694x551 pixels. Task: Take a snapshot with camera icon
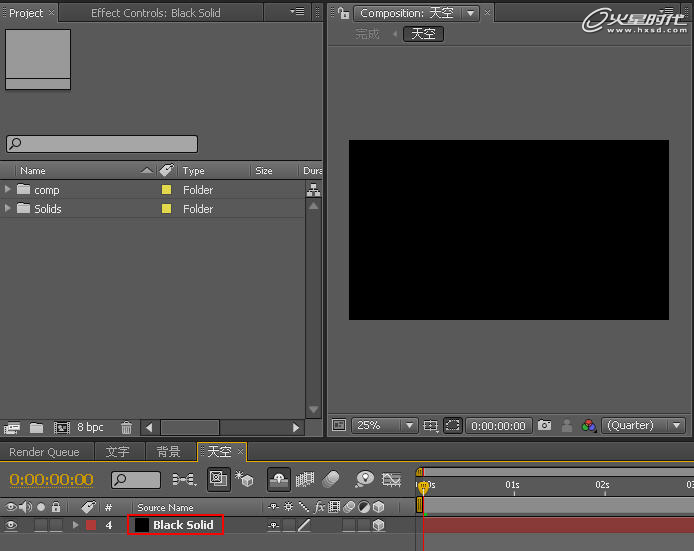(x=544, y=425)
